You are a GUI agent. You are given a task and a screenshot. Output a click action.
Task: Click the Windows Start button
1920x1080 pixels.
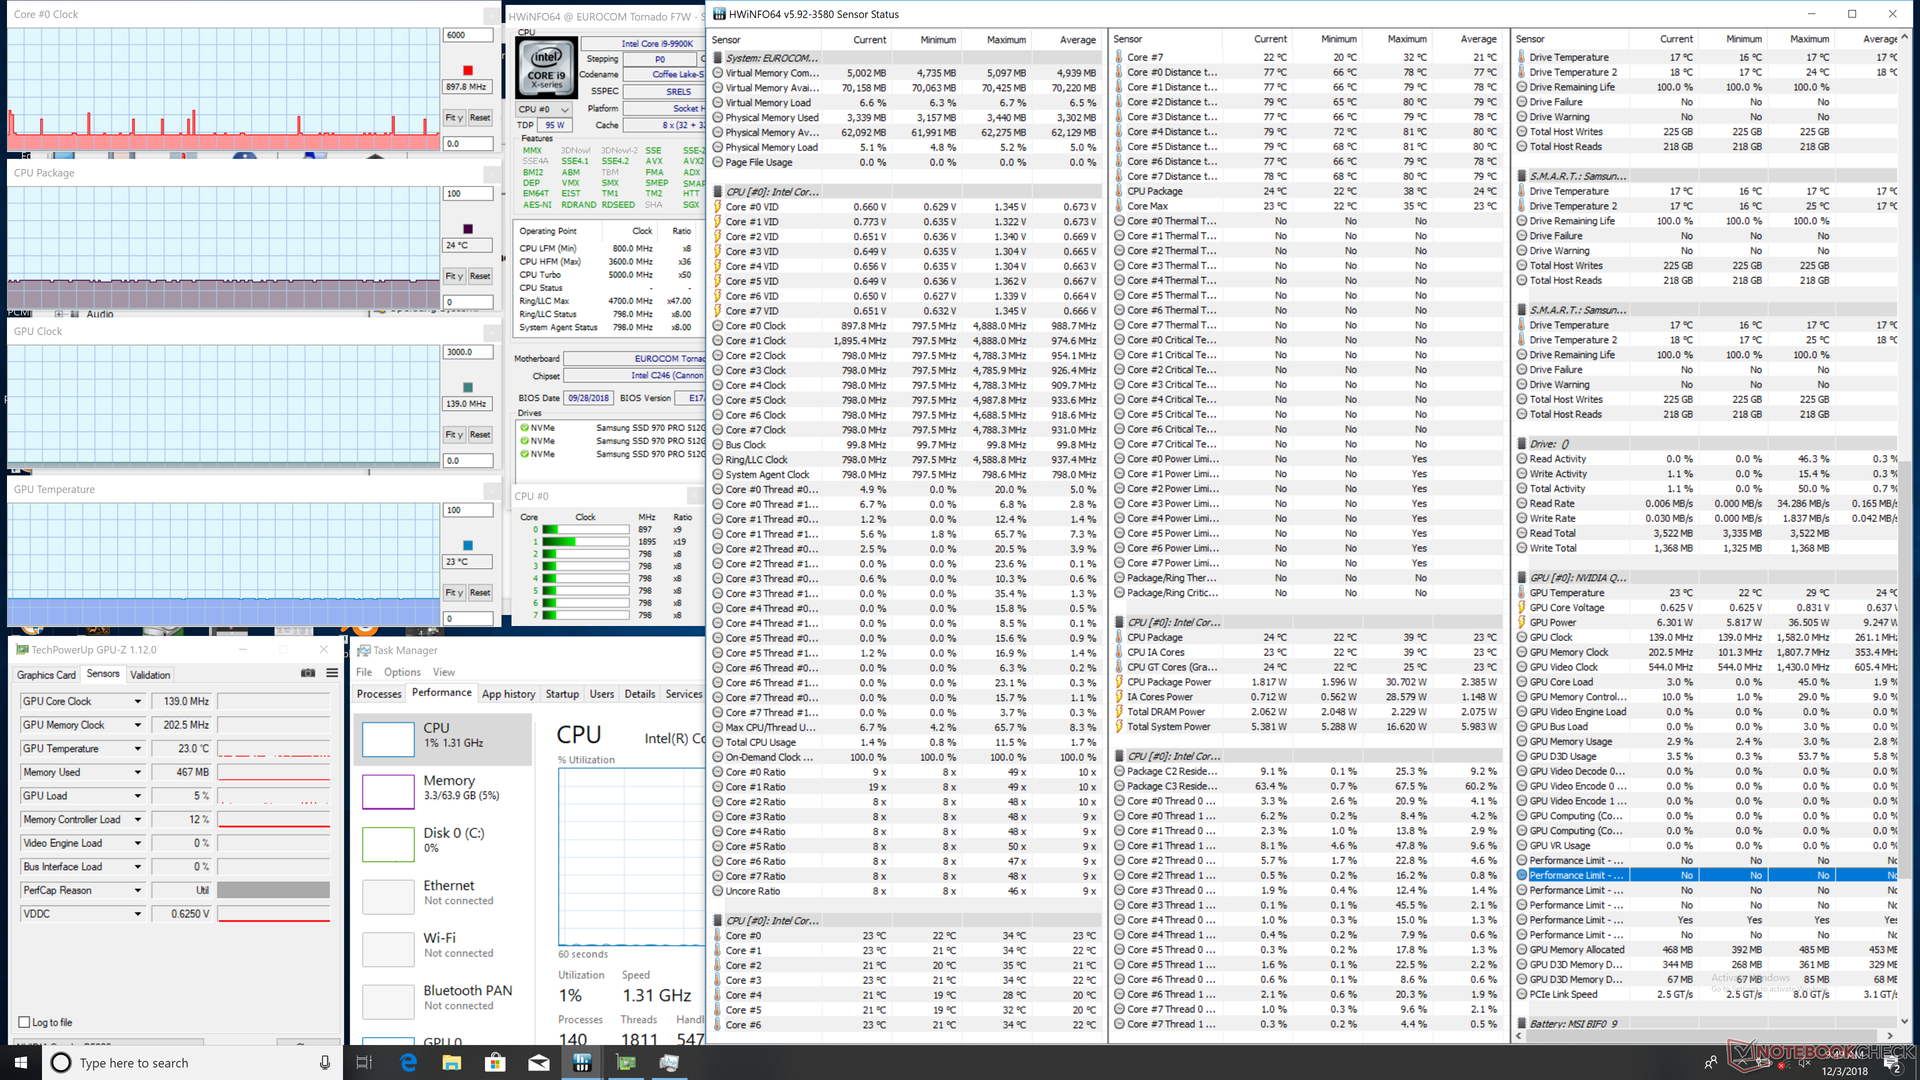click(x=21, y=1062)
